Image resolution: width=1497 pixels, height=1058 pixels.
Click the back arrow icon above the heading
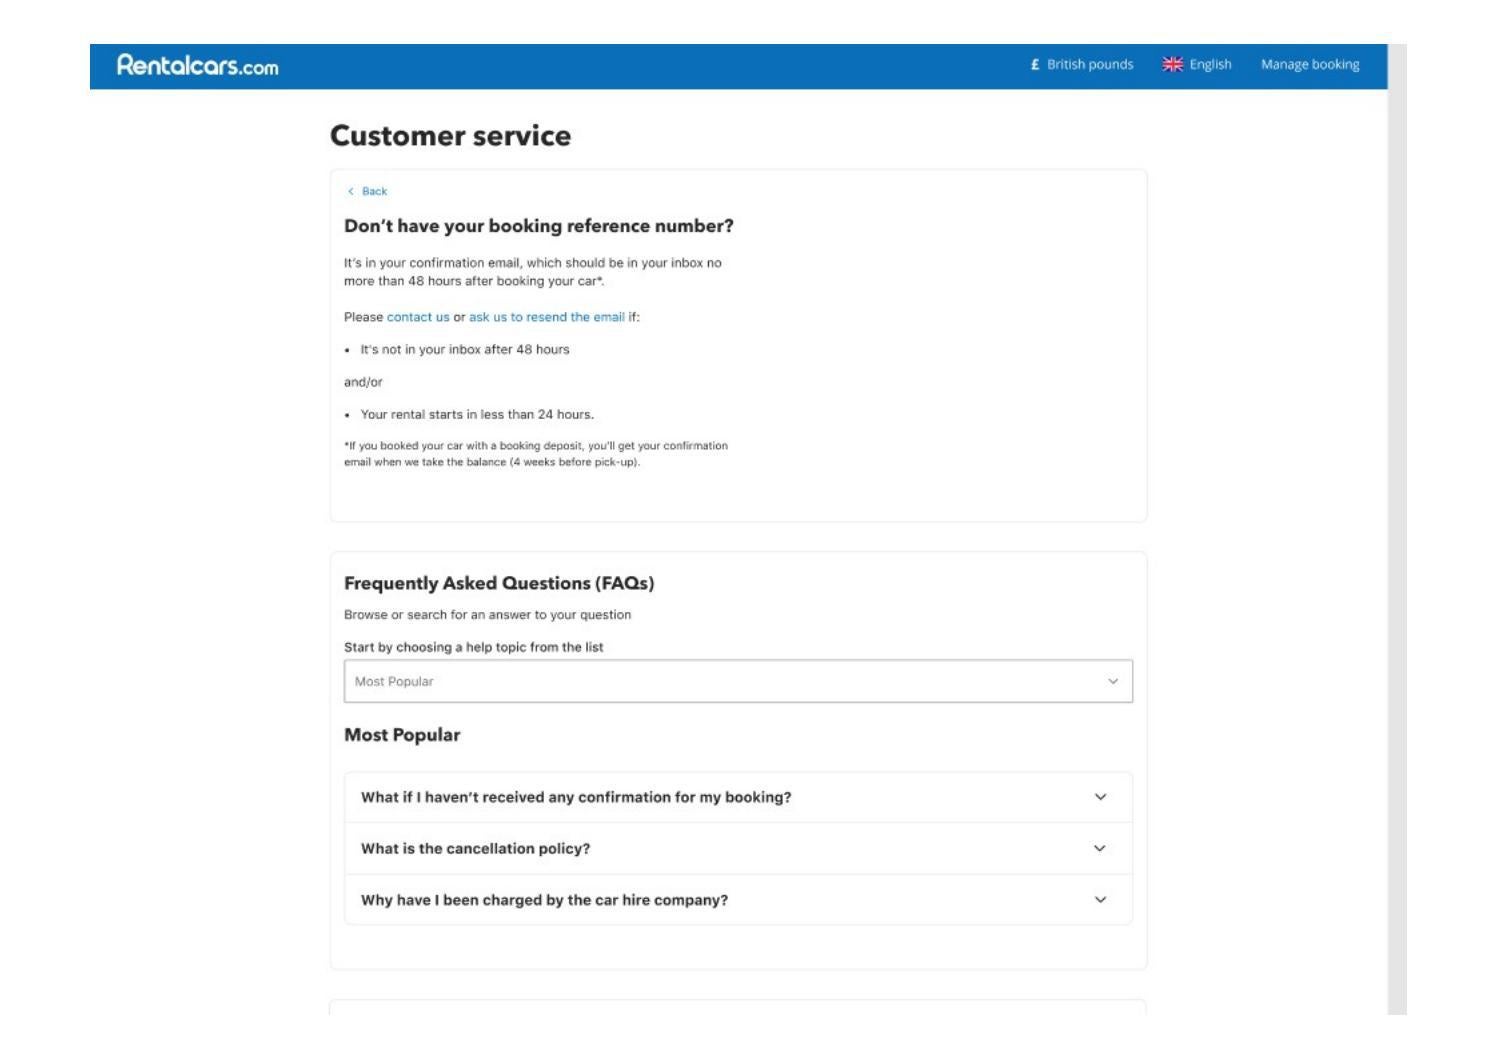350,189
